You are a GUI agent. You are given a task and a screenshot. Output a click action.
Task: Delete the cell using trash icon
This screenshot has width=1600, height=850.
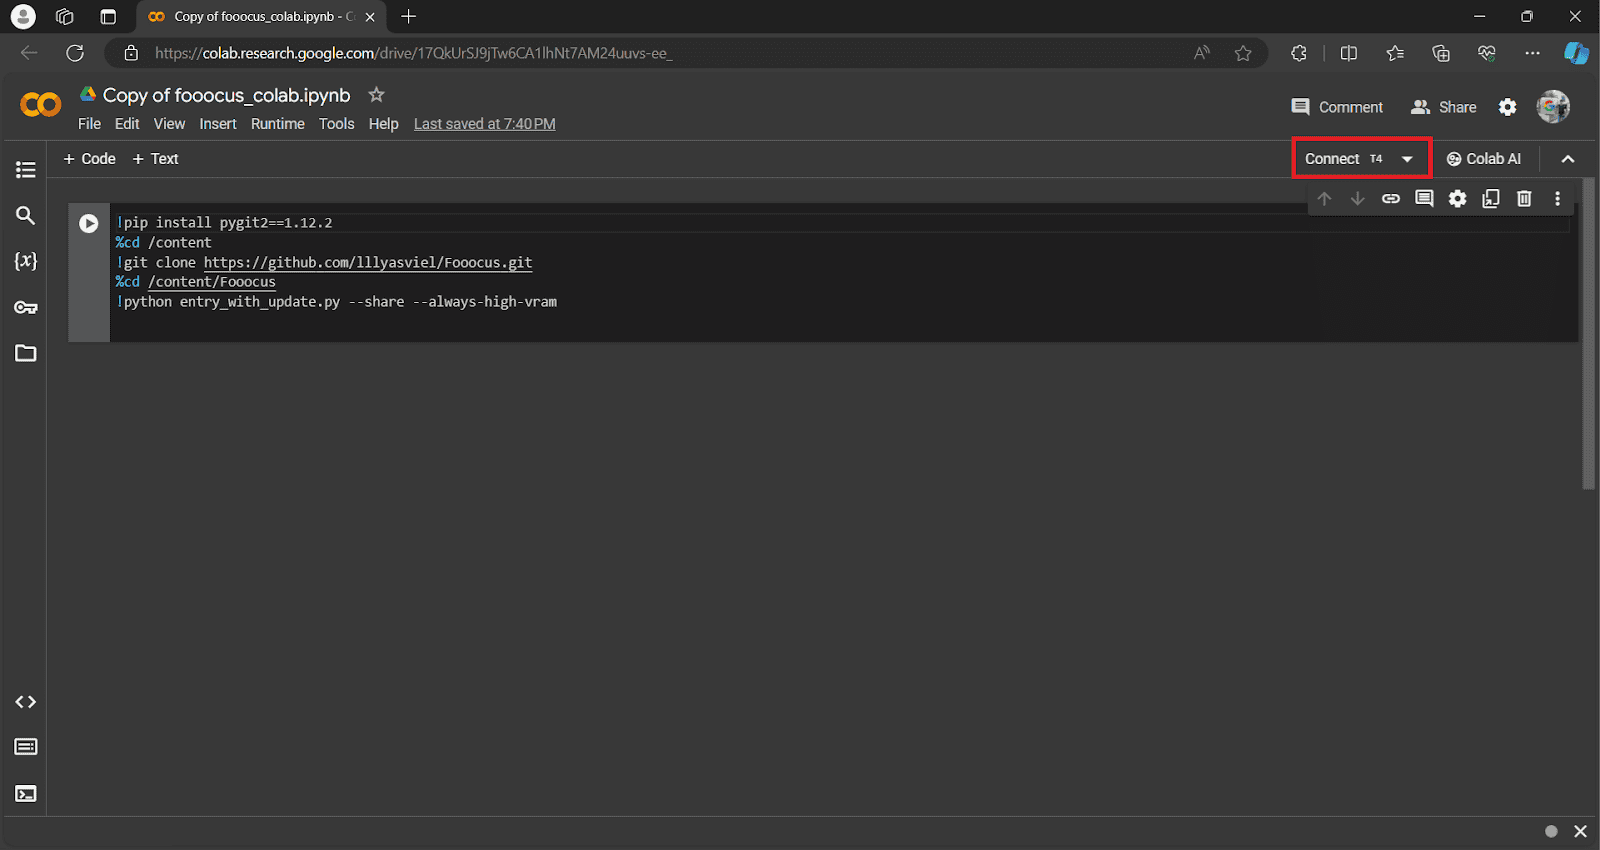click(1524, 199)
